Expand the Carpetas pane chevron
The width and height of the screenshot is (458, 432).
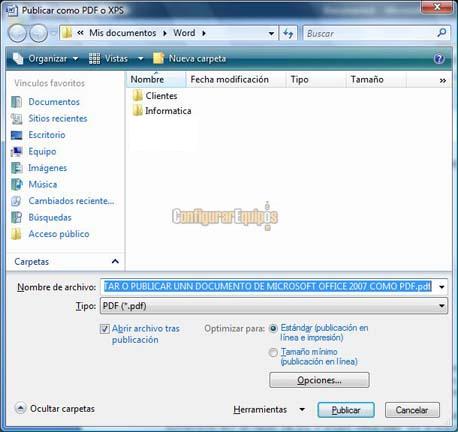(115, 261)
